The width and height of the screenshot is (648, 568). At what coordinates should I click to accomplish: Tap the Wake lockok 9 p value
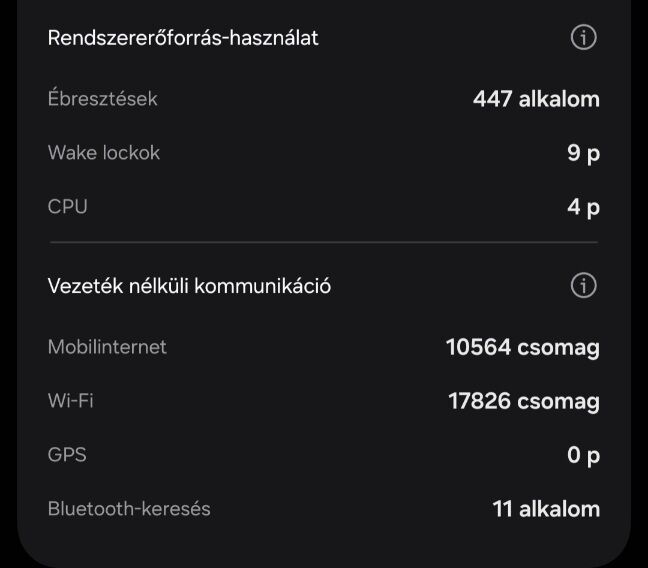[x=583, y=153]
